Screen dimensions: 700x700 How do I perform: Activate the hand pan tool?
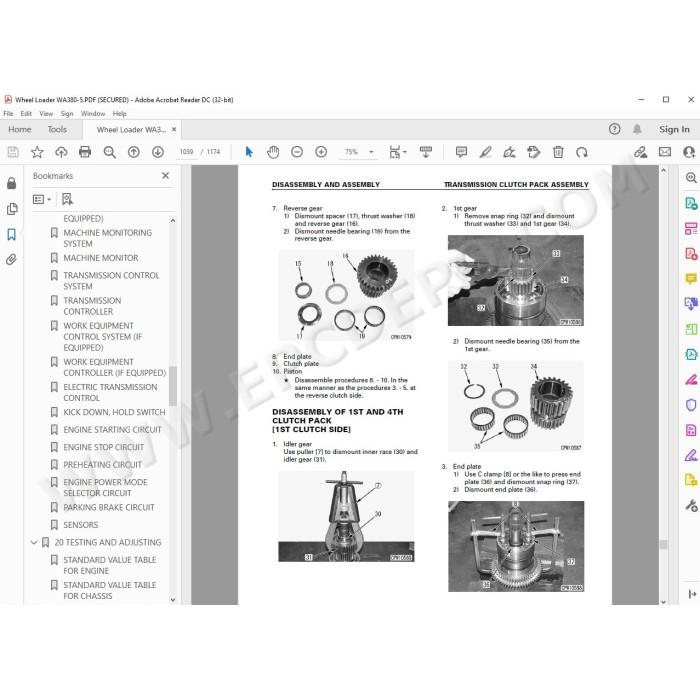(x=273, y=152)
